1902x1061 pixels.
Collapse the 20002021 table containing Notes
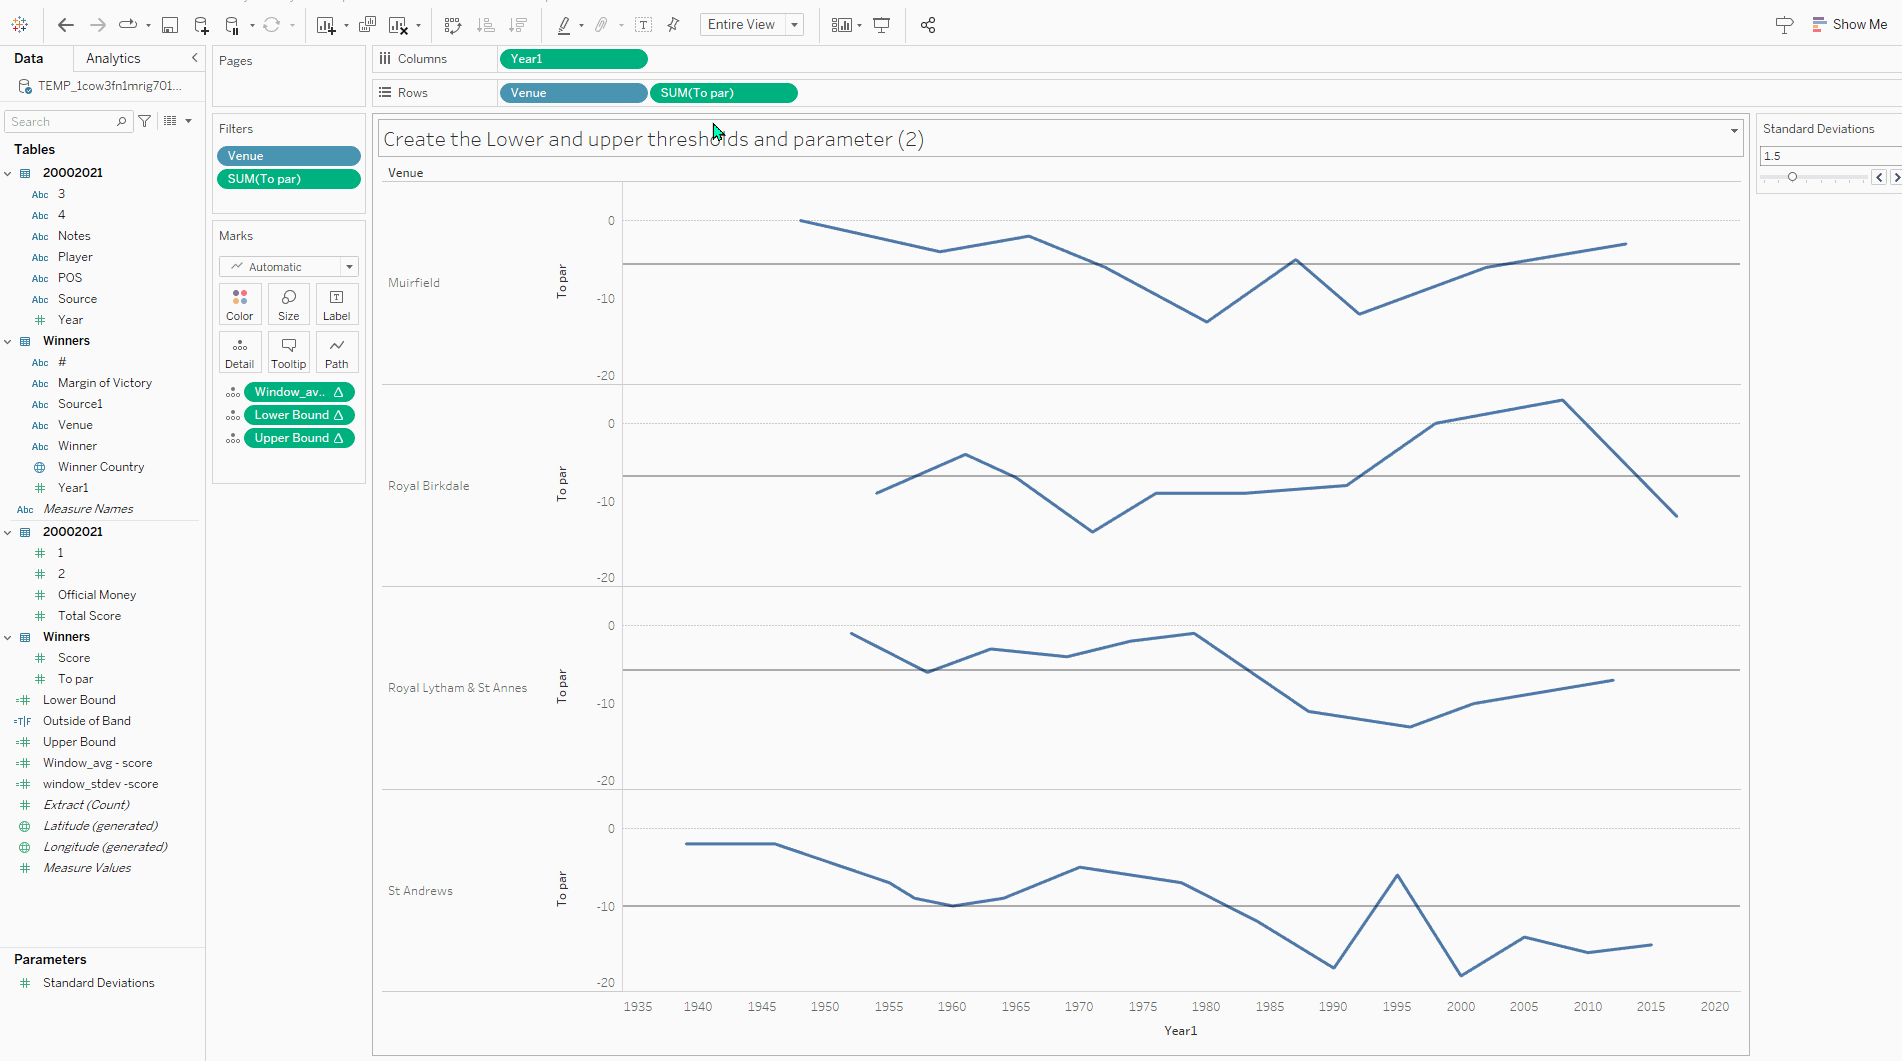tap(8, 173)
